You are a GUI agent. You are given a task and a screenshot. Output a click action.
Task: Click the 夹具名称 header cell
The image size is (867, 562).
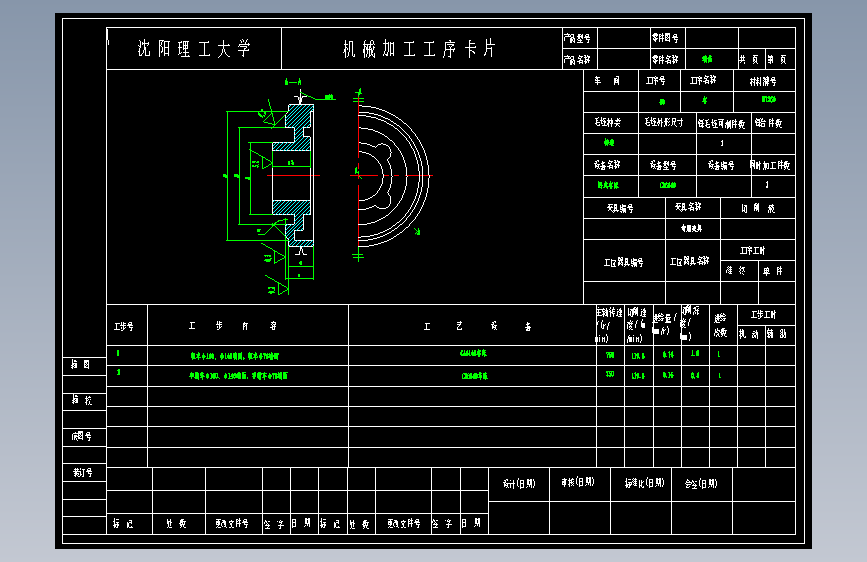coord(692,207)
